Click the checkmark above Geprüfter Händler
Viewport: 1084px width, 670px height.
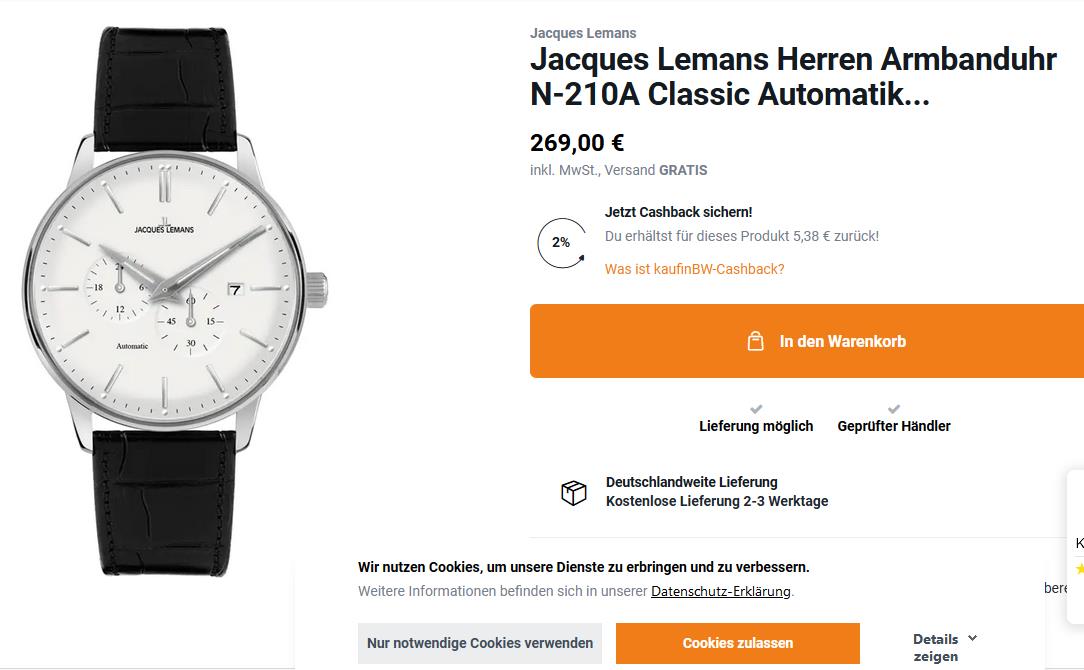894,409
